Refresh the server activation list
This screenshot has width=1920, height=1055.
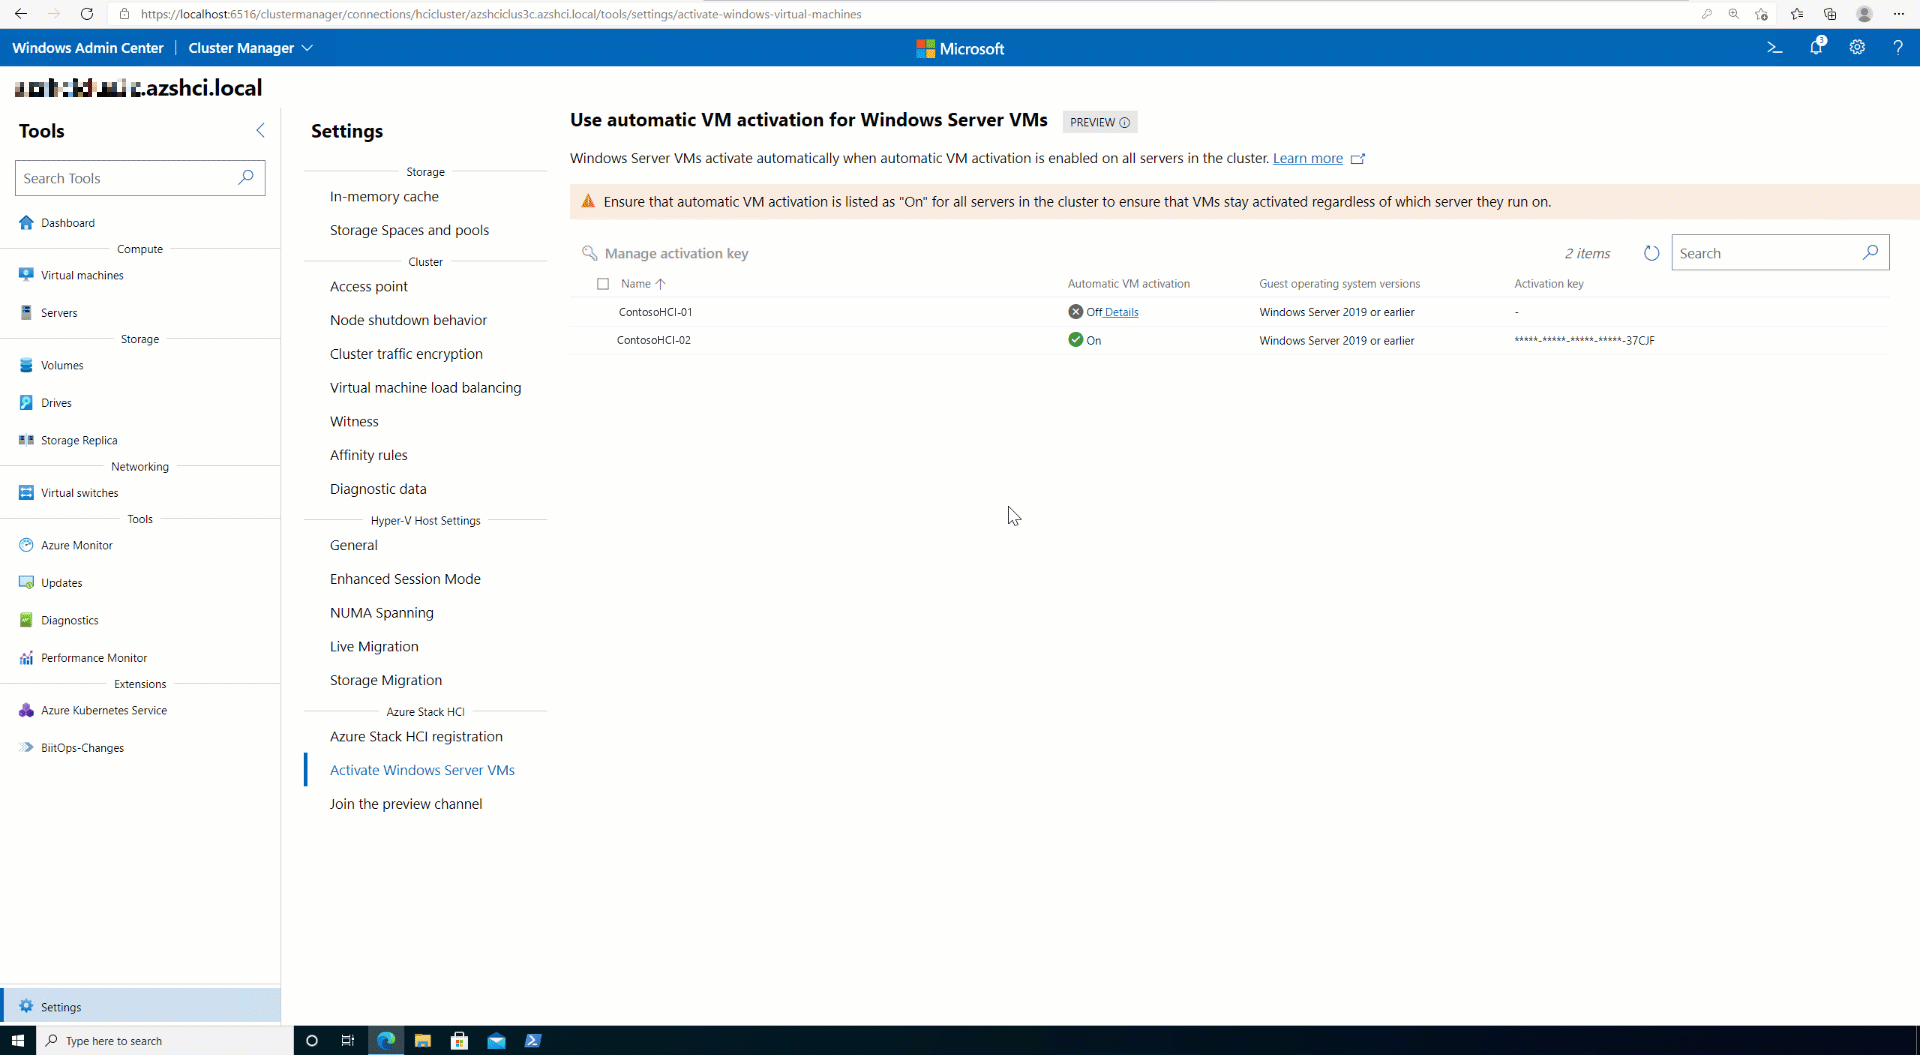(1652, 254)
